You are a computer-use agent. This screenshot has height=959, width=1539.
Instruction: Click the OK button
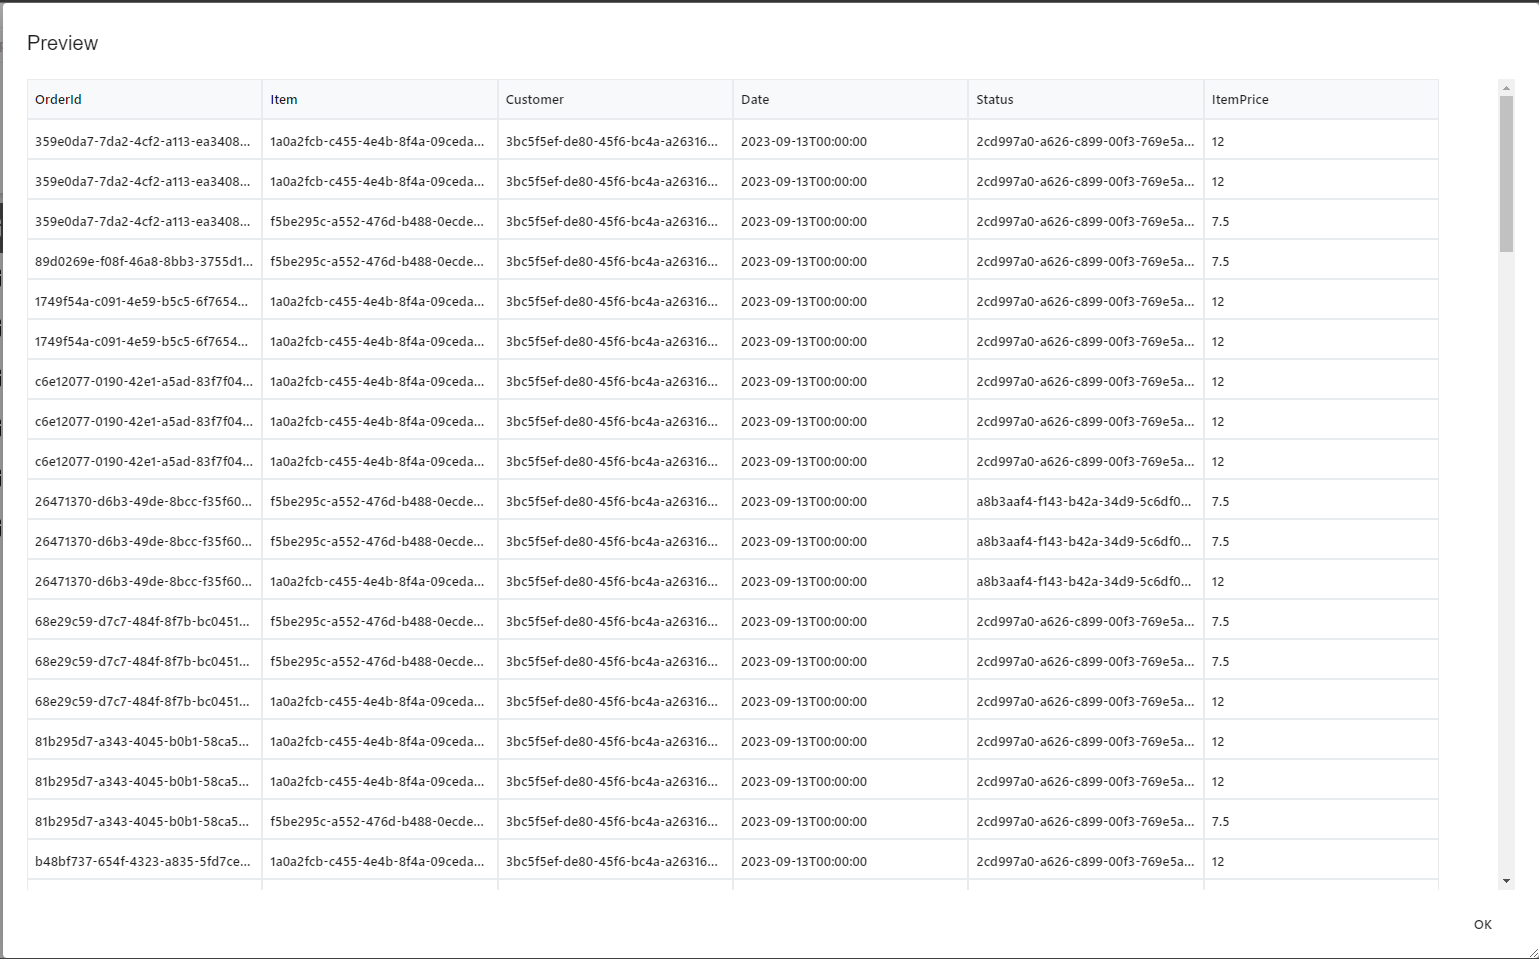pyautogui.click(x=1481, y=924)
